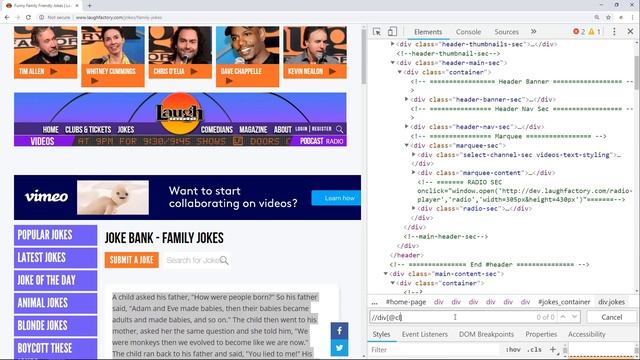The image size is (640, 360).
Task: Toggle the device toolbar icon in DevTools
Action: click(392, 31)
